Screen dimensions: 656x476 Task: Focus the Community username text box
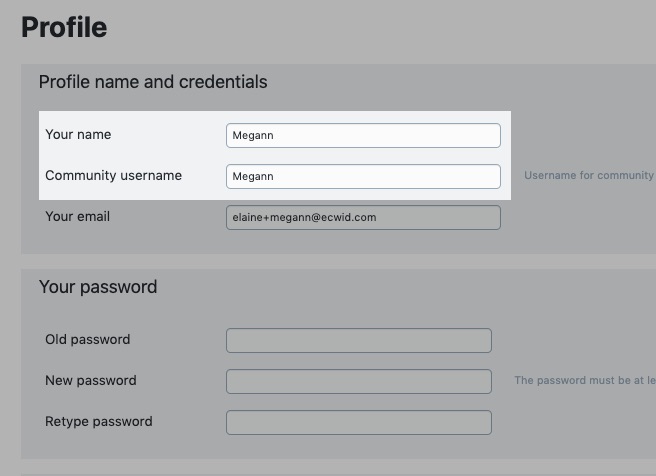(363, 177)
